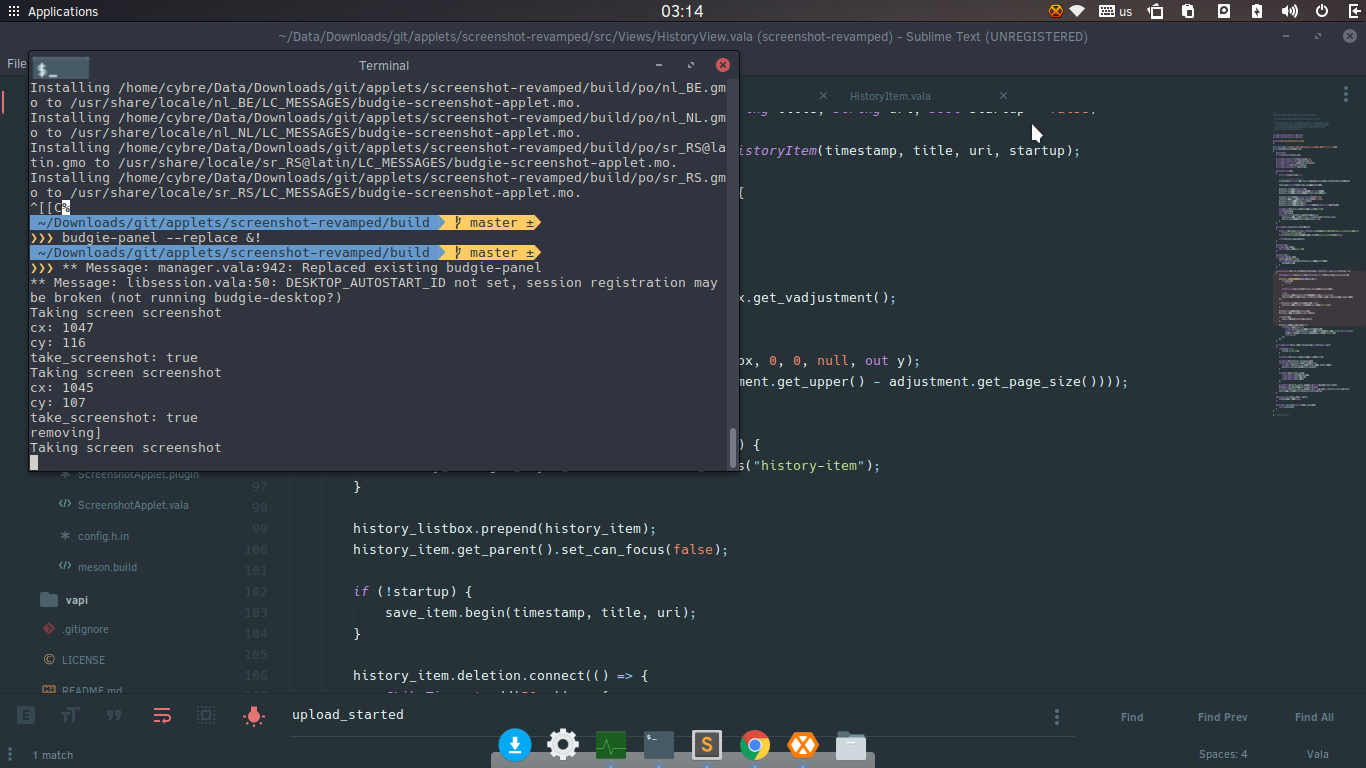Screen dimensions: 1366x768
Task: Open the file manager from dock
Action: coord(850,745)
